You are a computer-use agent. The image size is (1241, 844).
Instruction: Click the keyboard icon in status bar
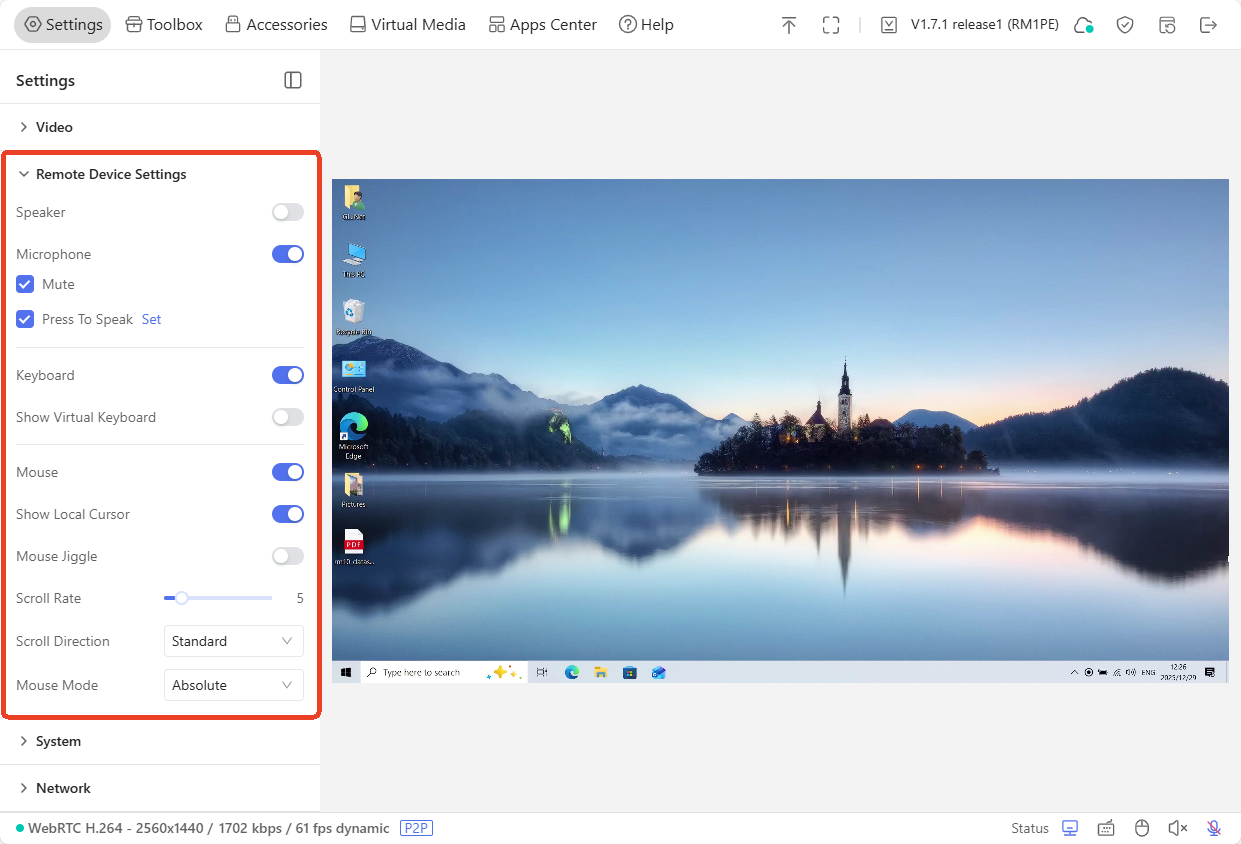(1106, 828)
